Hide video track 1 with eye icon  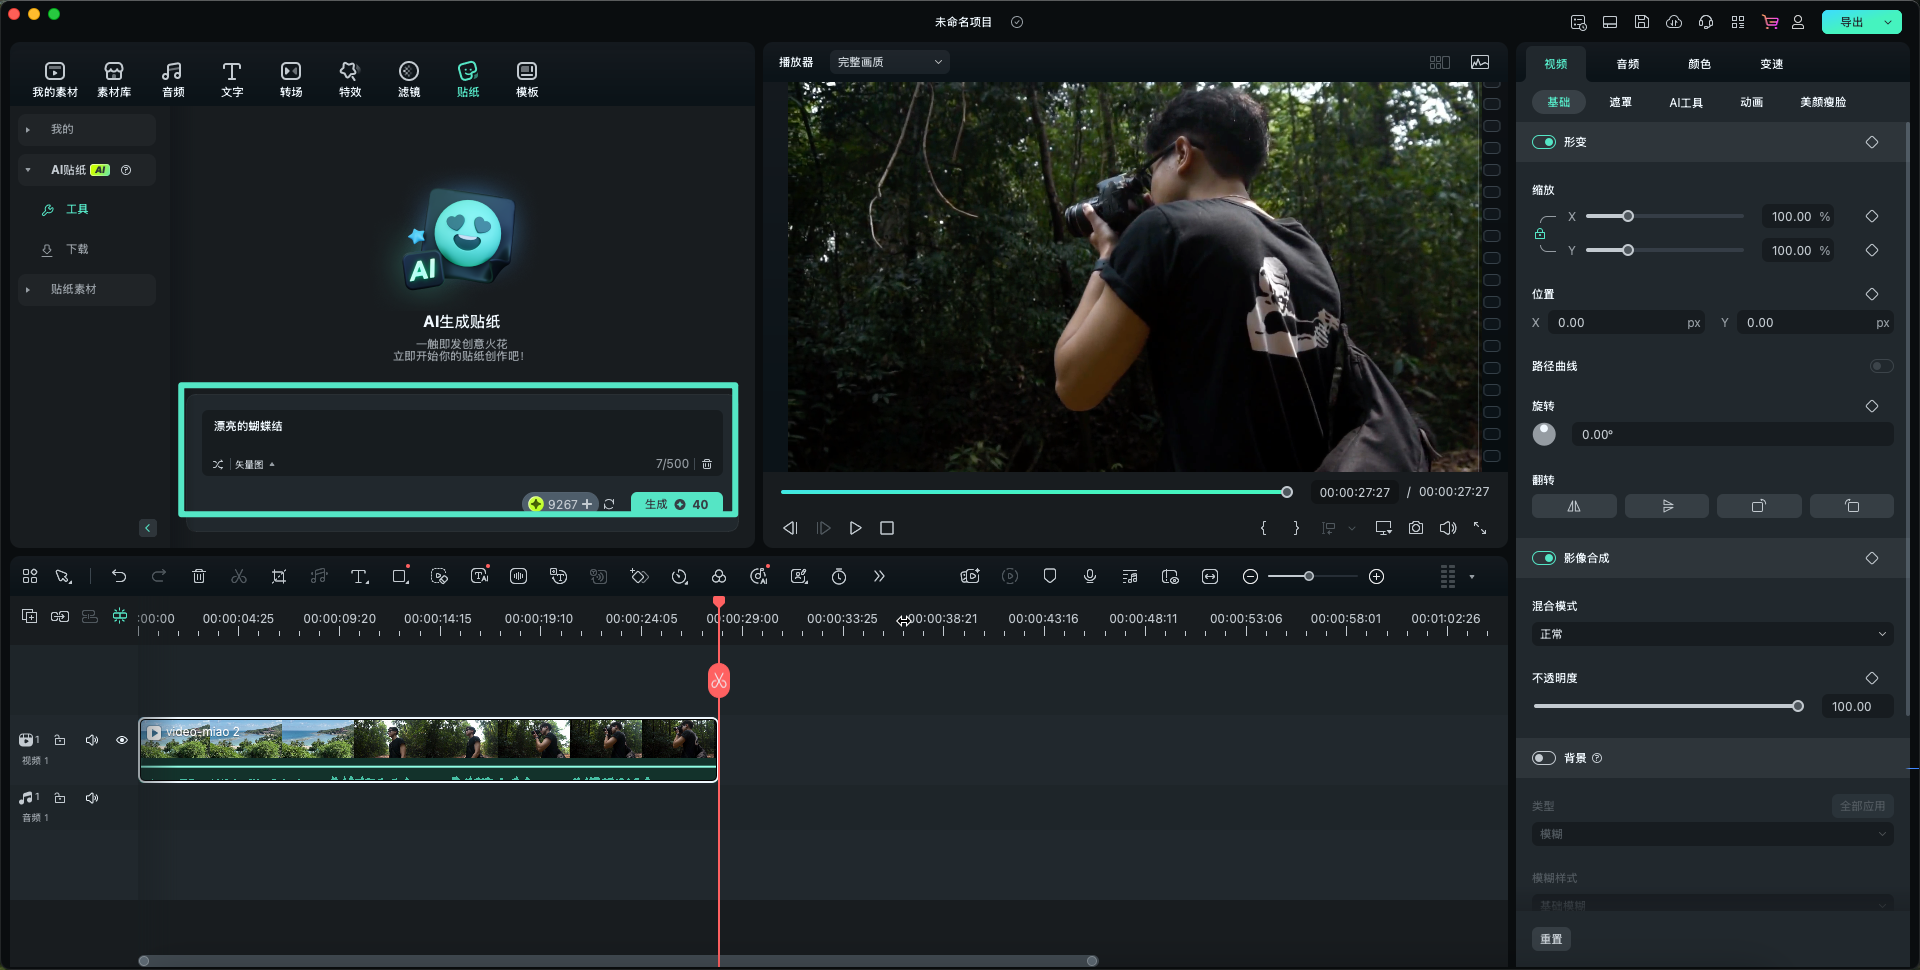(x=122, y=740)
